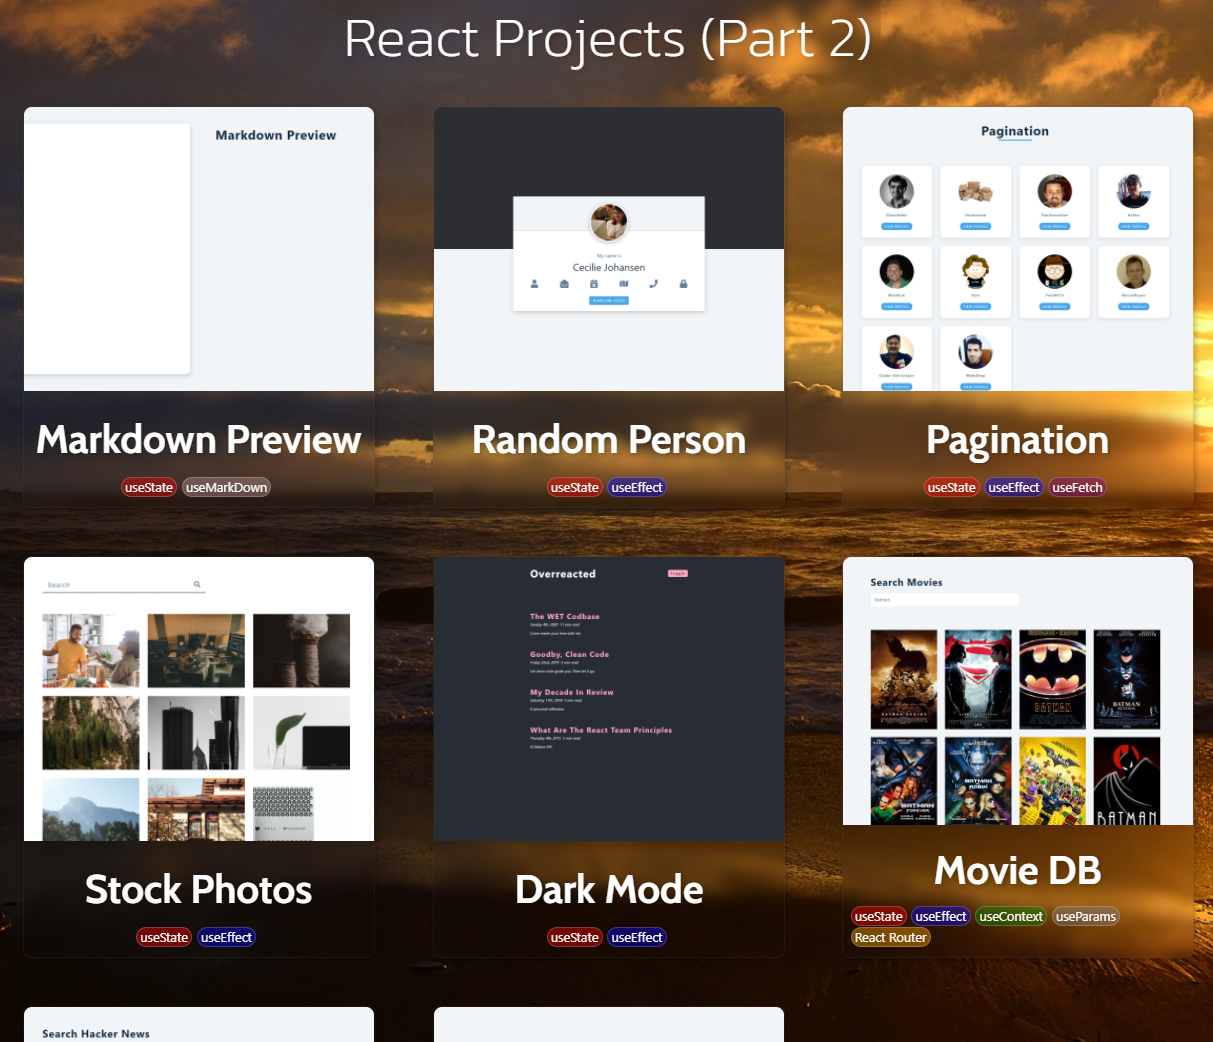This screenshot has width=1213, height=1042.
Task: Click the Movie DB card title
Action: point(1018,871)
